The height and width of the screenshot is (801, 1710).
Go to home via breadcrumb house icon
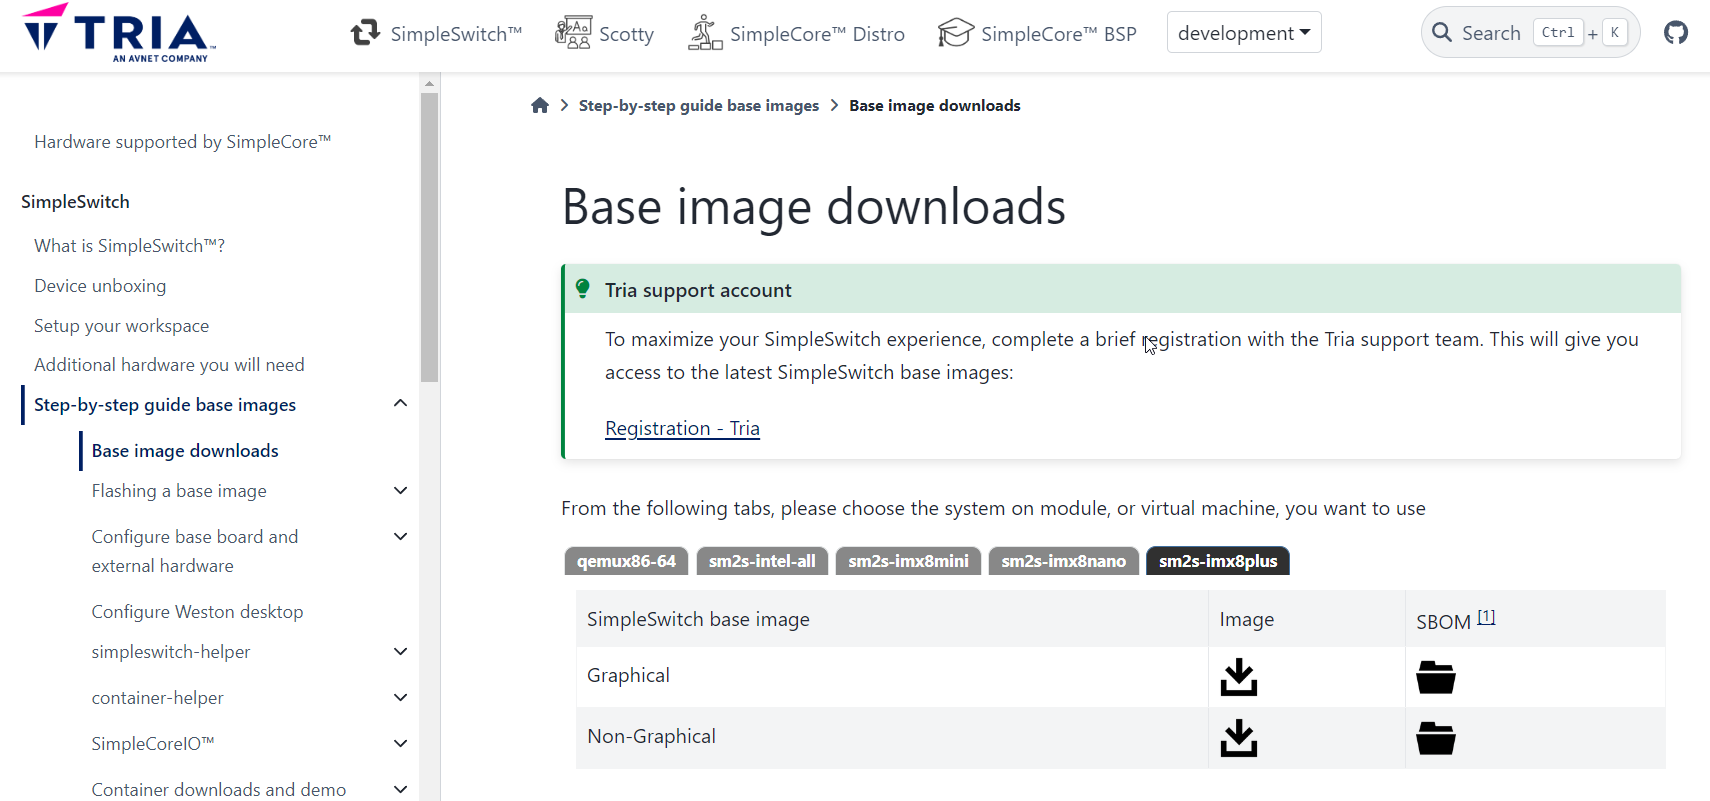point(540,105)
